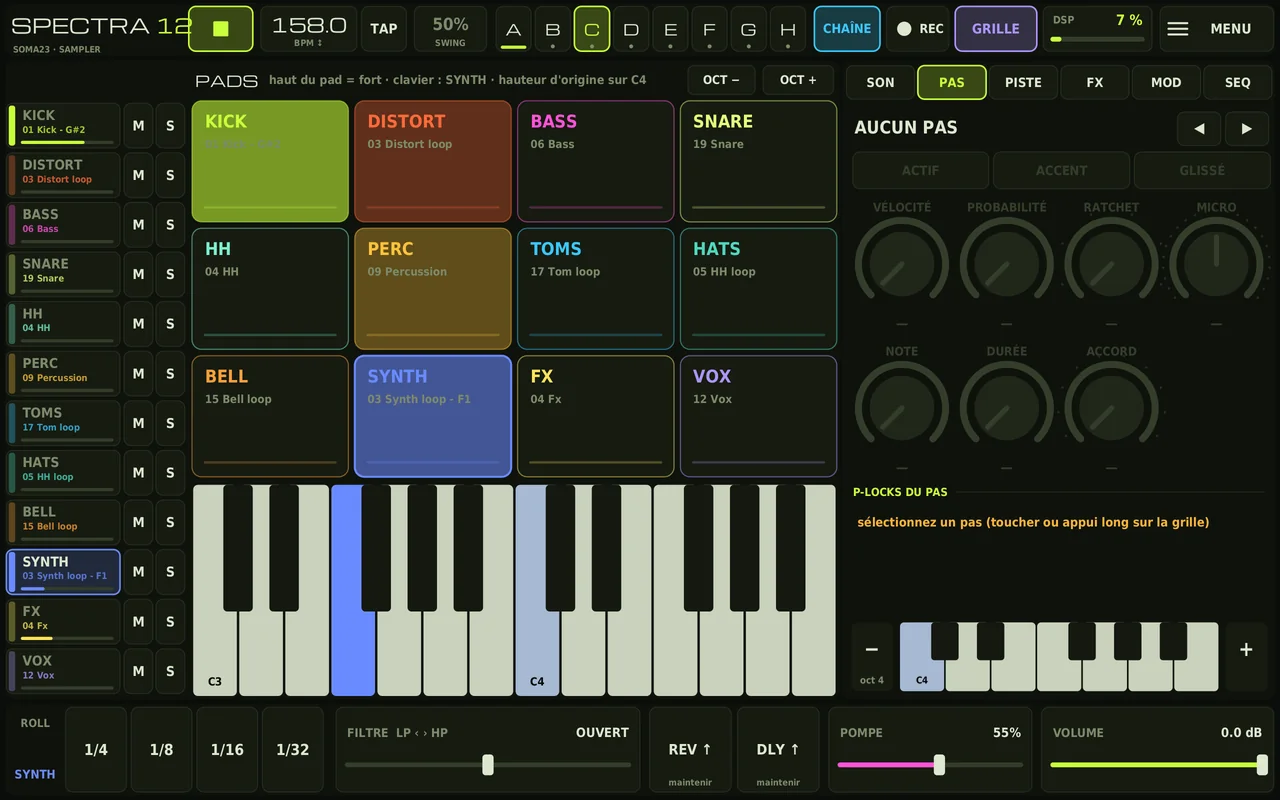Select pattern H
The width and height of the screenshot is (1280, 800).
coord(788,29)
